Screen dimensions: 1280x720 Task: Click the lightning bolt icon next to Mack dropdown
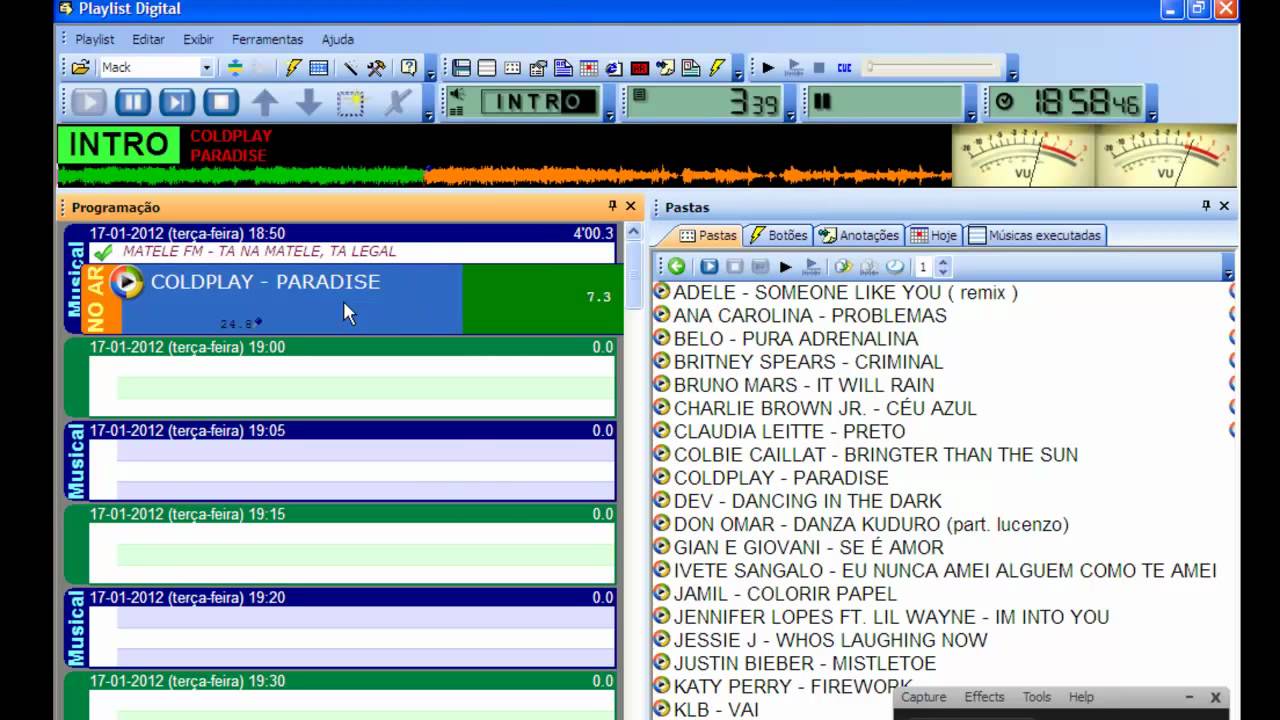(293, 68)
